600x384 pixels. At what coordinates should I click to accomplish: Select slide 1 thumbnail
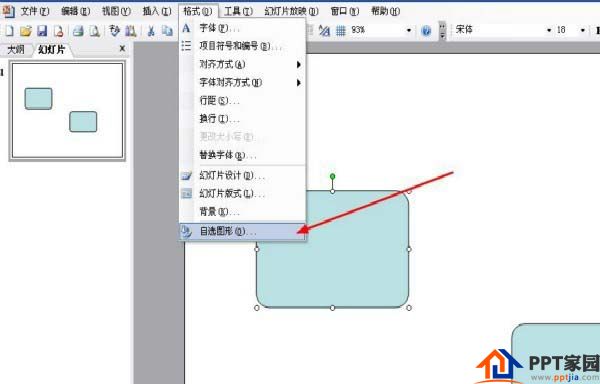(67, 111)
